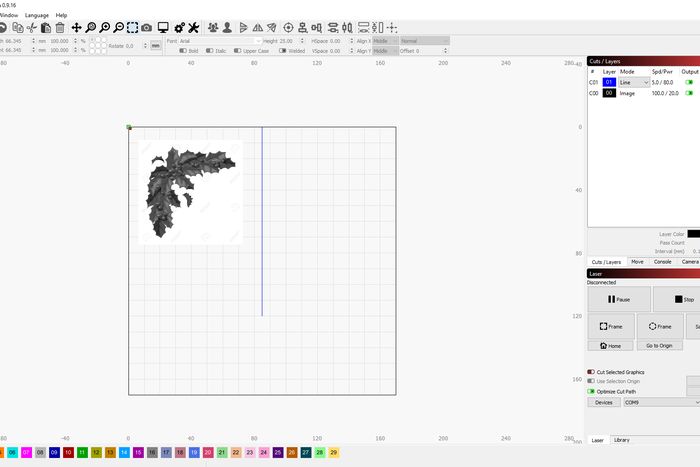Viewport: 700px width, 467px height.
Task: Disable Optimize Cut Path toggle
Action: coord(591,391)
